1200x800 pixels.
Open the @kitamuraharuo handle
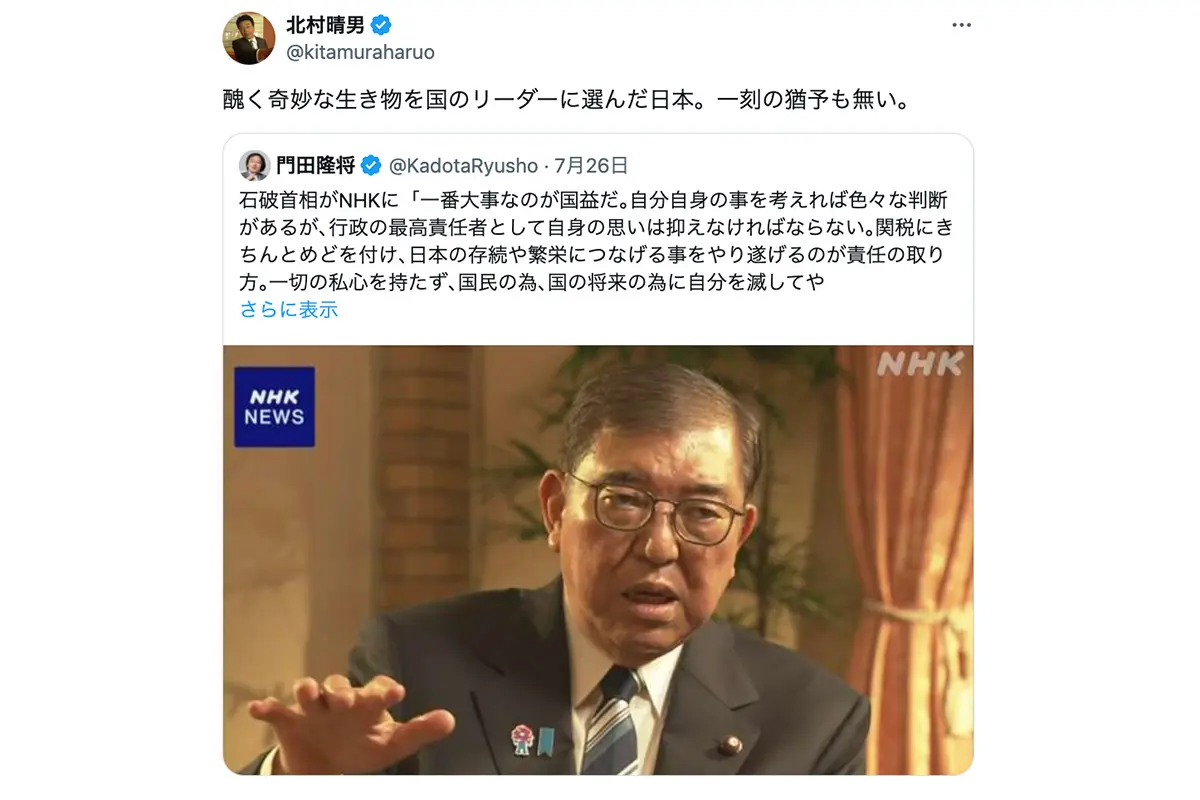point(360,52)
